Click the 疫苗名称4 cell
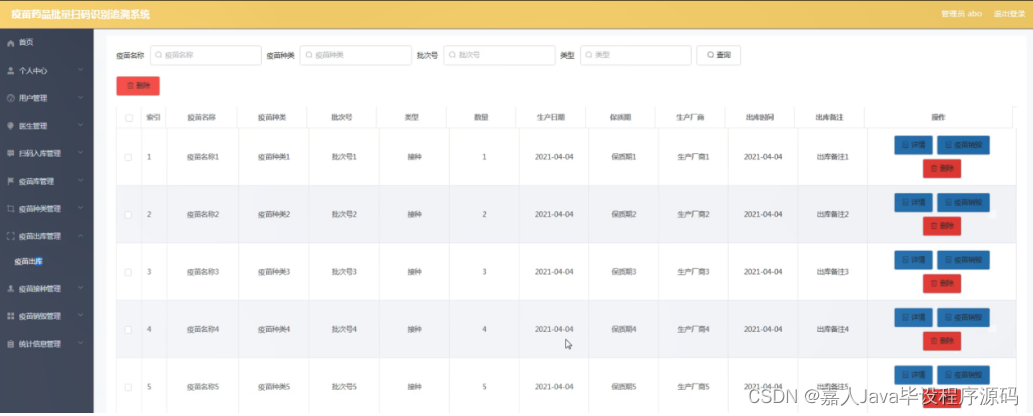 [x=203, y=330]
